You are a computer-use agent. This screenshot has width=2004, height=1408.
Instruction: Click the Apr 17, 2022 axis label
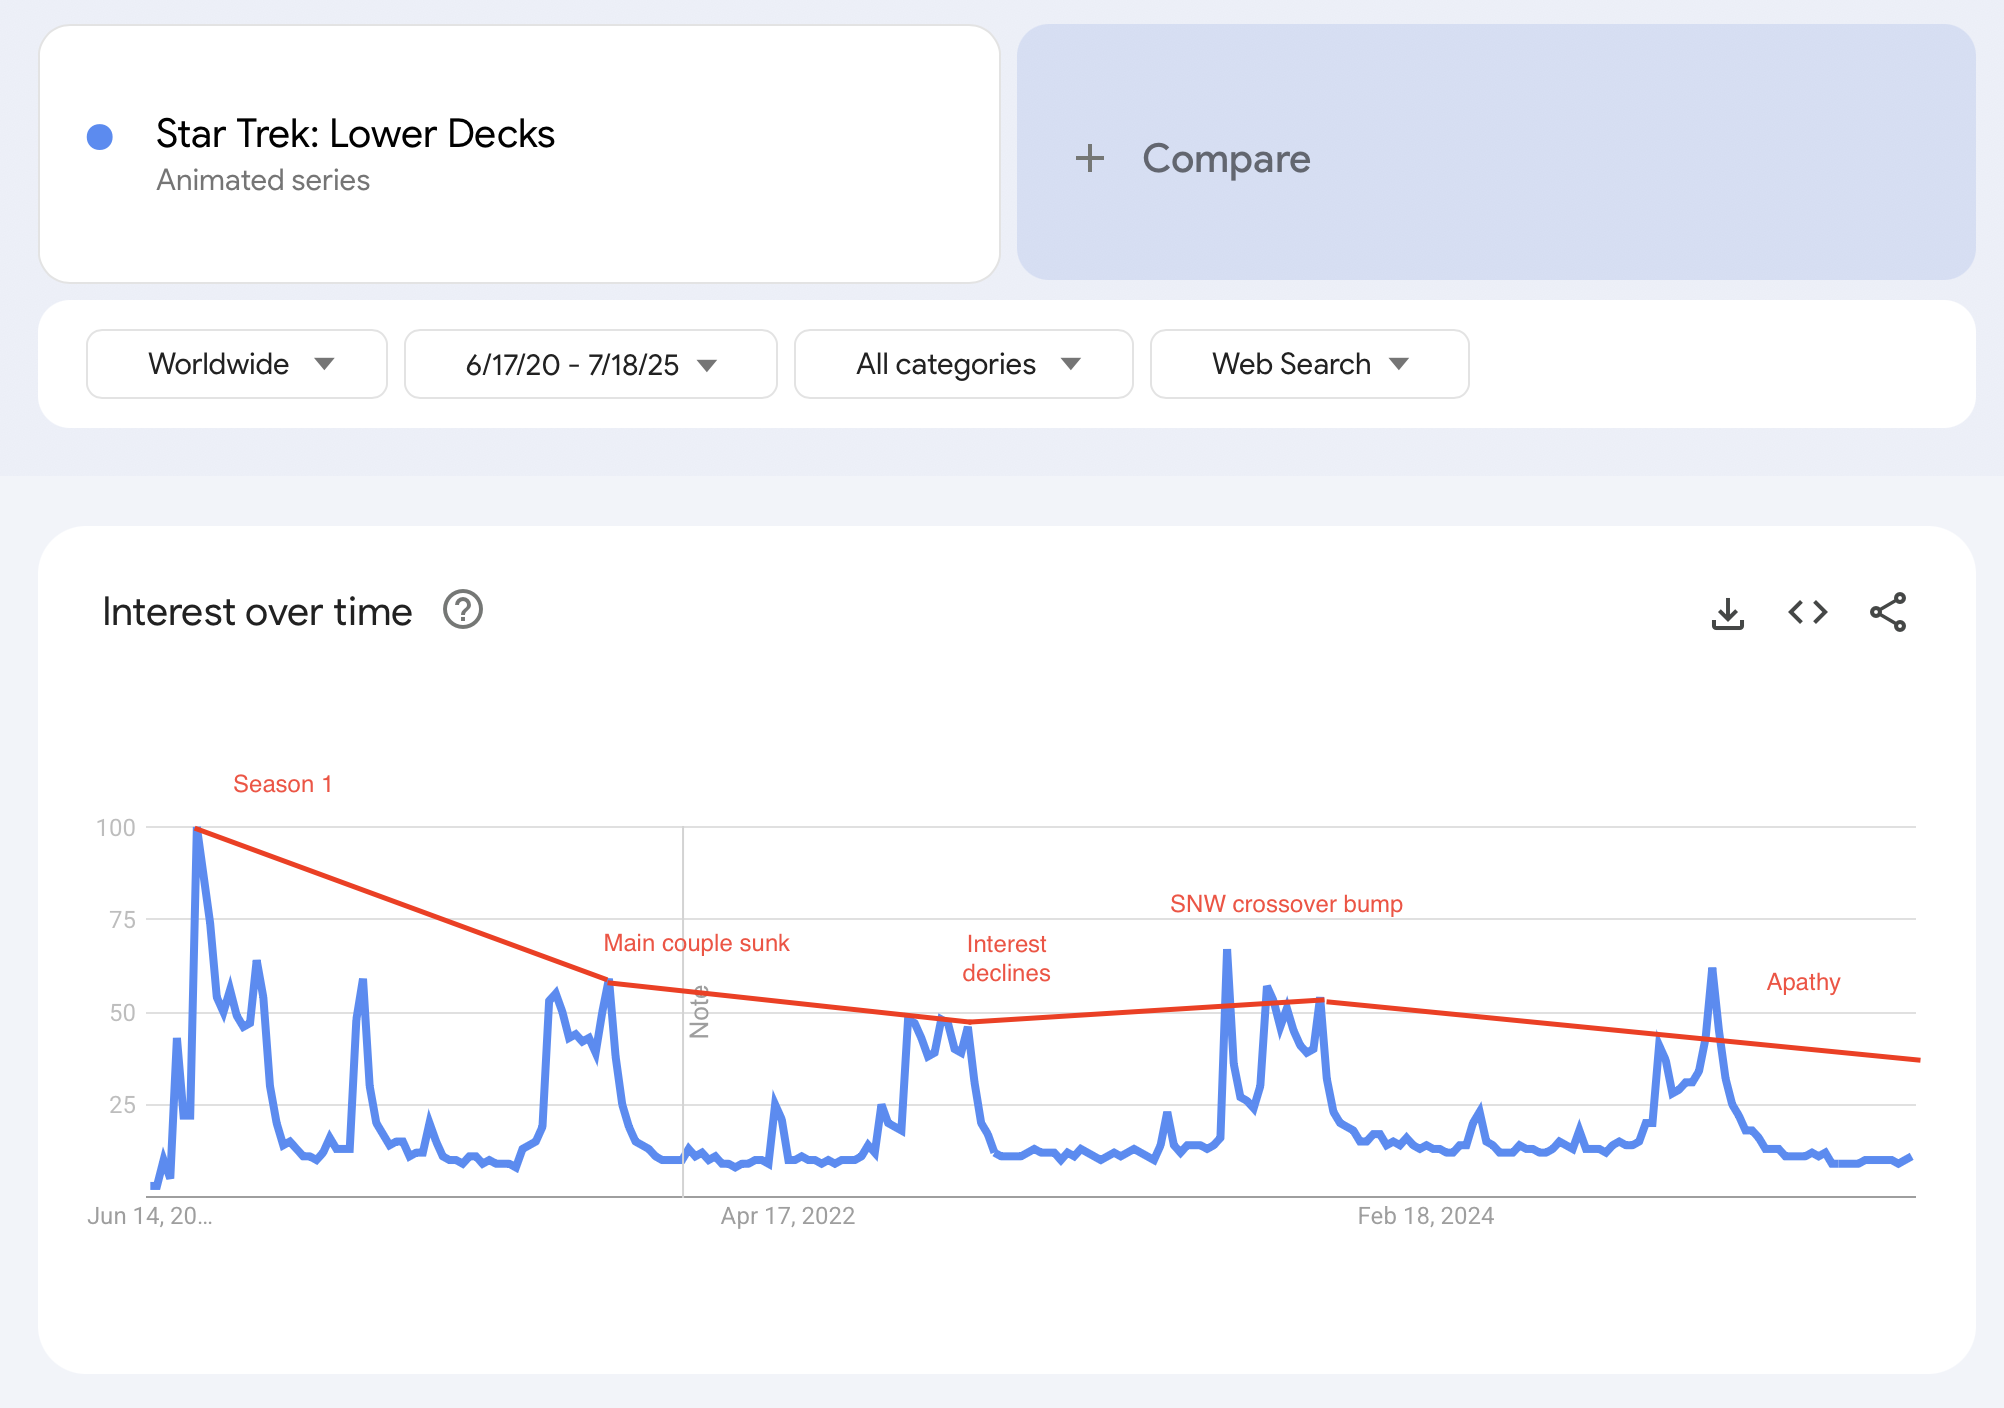pyautogui.click(x=788, y=1216)
